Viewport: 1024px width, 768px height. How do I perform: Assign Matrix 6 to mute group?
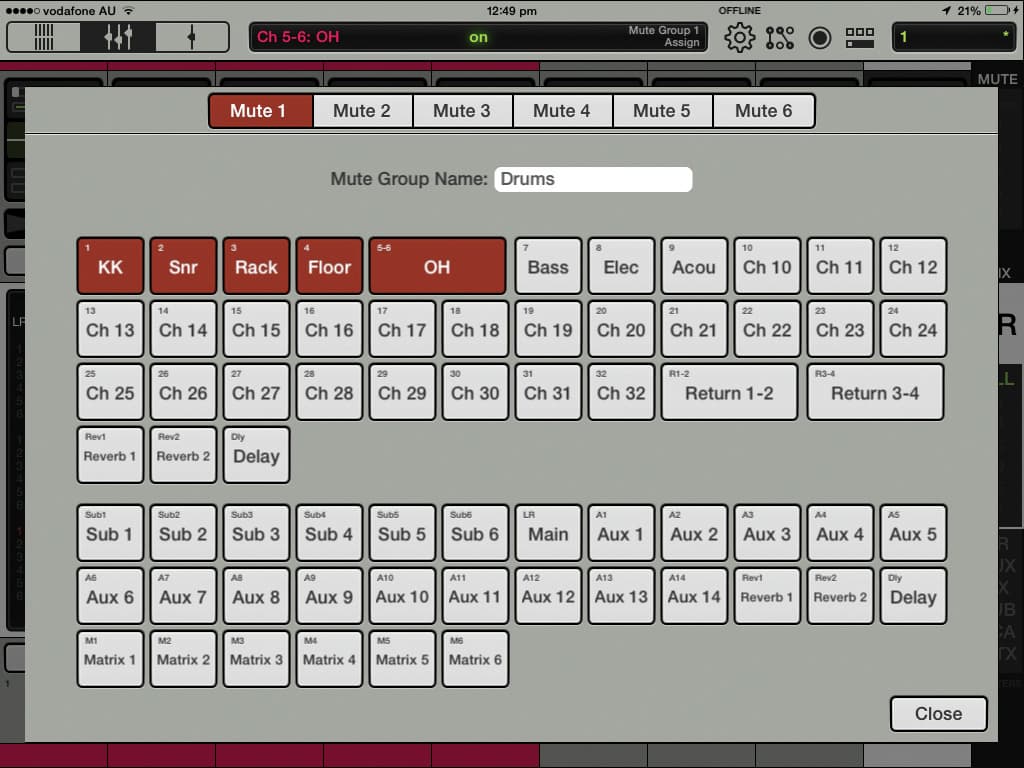[x=475, y=658]
